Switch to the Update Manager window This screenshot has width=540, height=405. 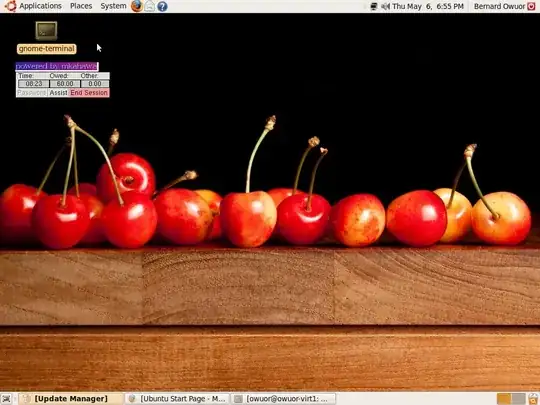[x=71, y=399]
